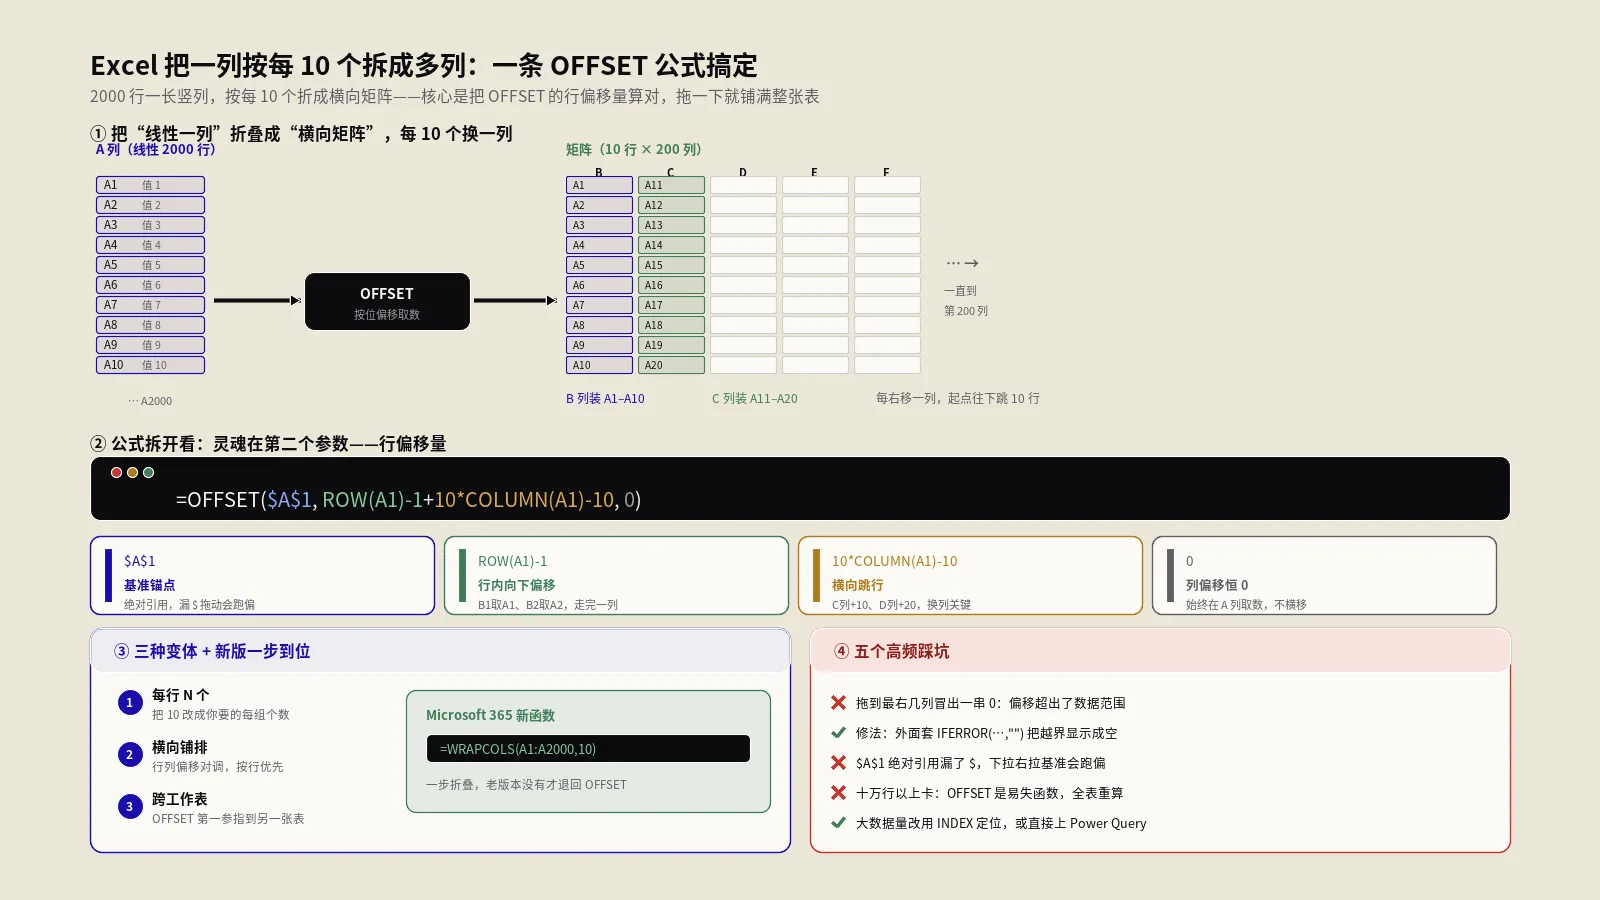Viewport: 1600px width, 900px height.
Task: Click text OFFSET 第一参指到另一张表
Action: [228, 819]
